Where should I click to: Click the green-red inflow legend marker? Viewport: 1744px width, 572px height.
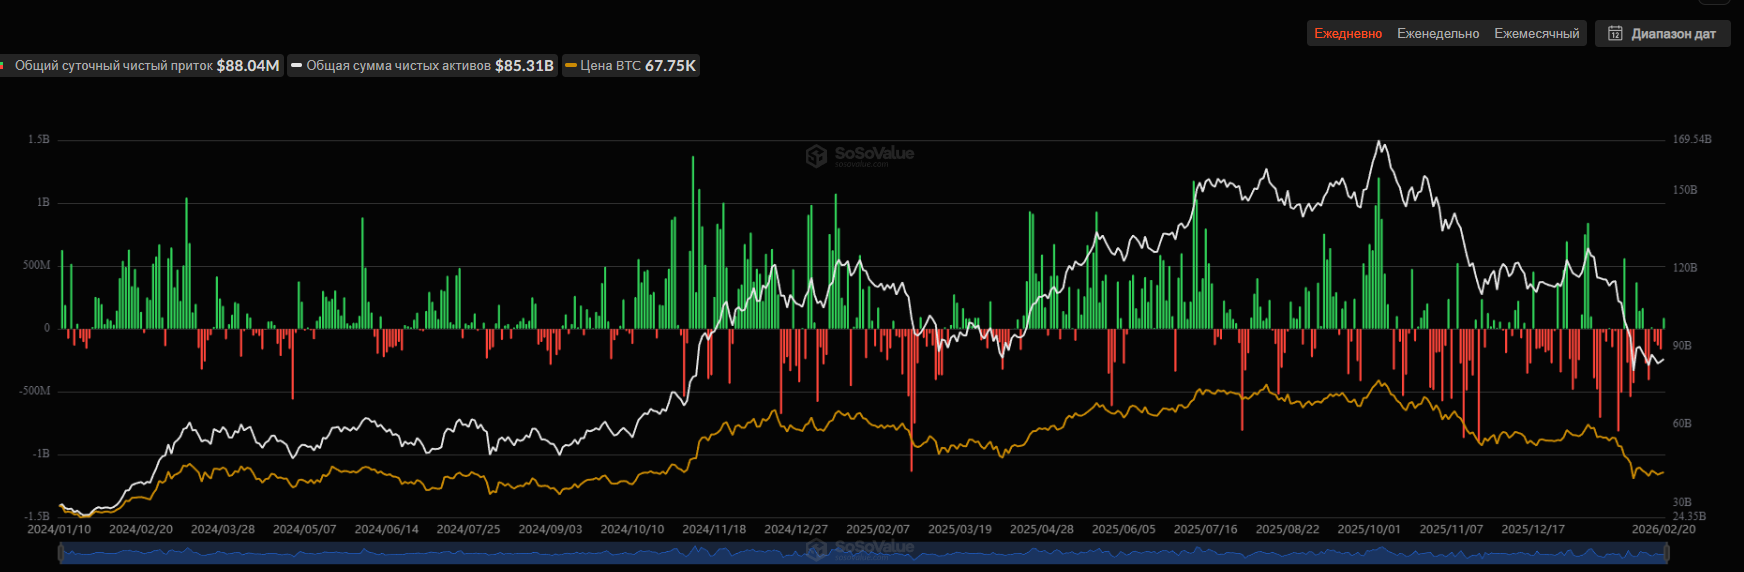[x=3, y=66]
